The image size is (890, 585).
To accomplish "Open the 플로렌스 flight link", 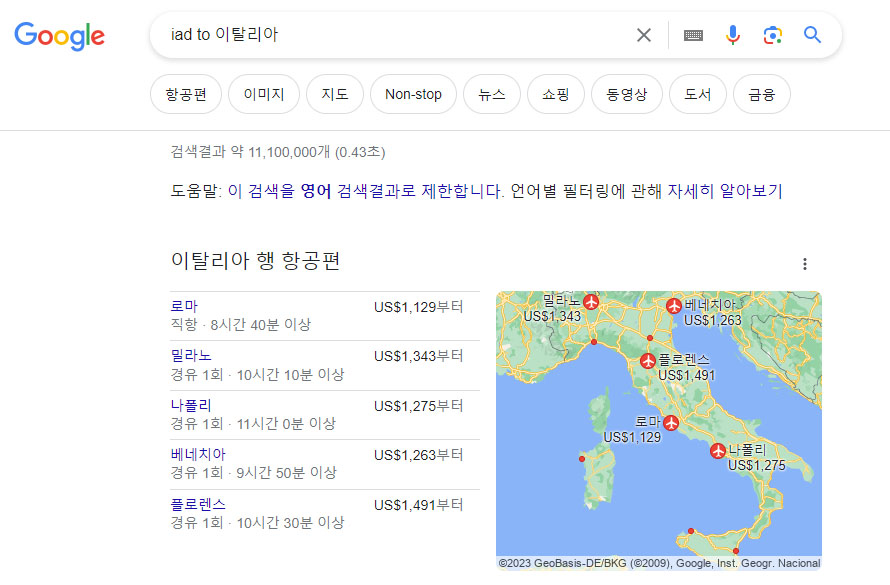I will coord(198,504).
